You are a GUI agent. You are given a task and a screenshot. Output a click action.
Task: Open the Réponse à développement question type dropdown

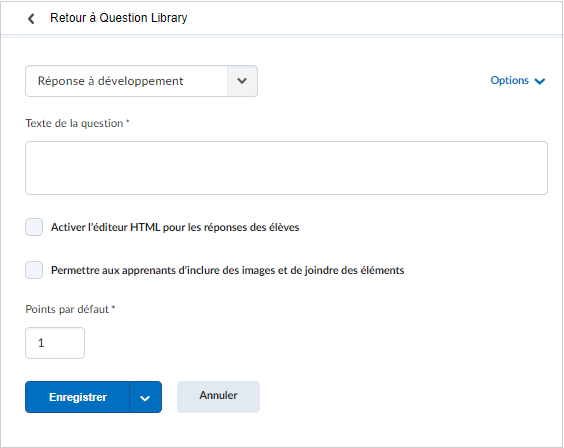(x=141, y=81)
